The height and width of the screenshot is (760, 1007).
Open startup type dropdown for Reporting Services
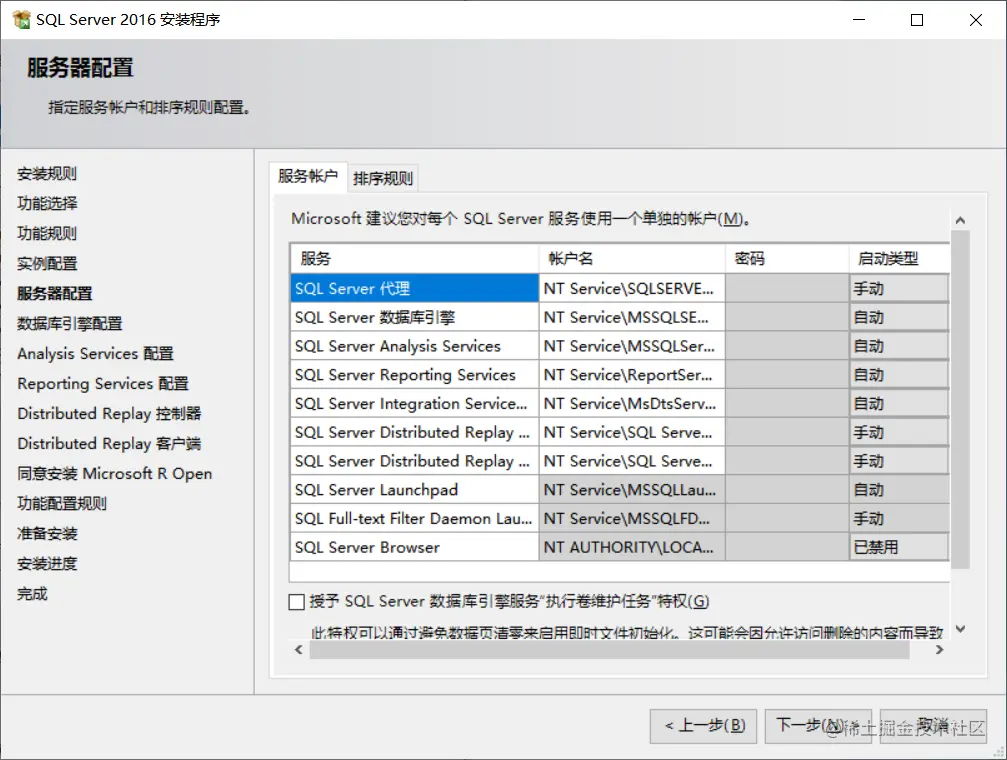coord(899,375)
